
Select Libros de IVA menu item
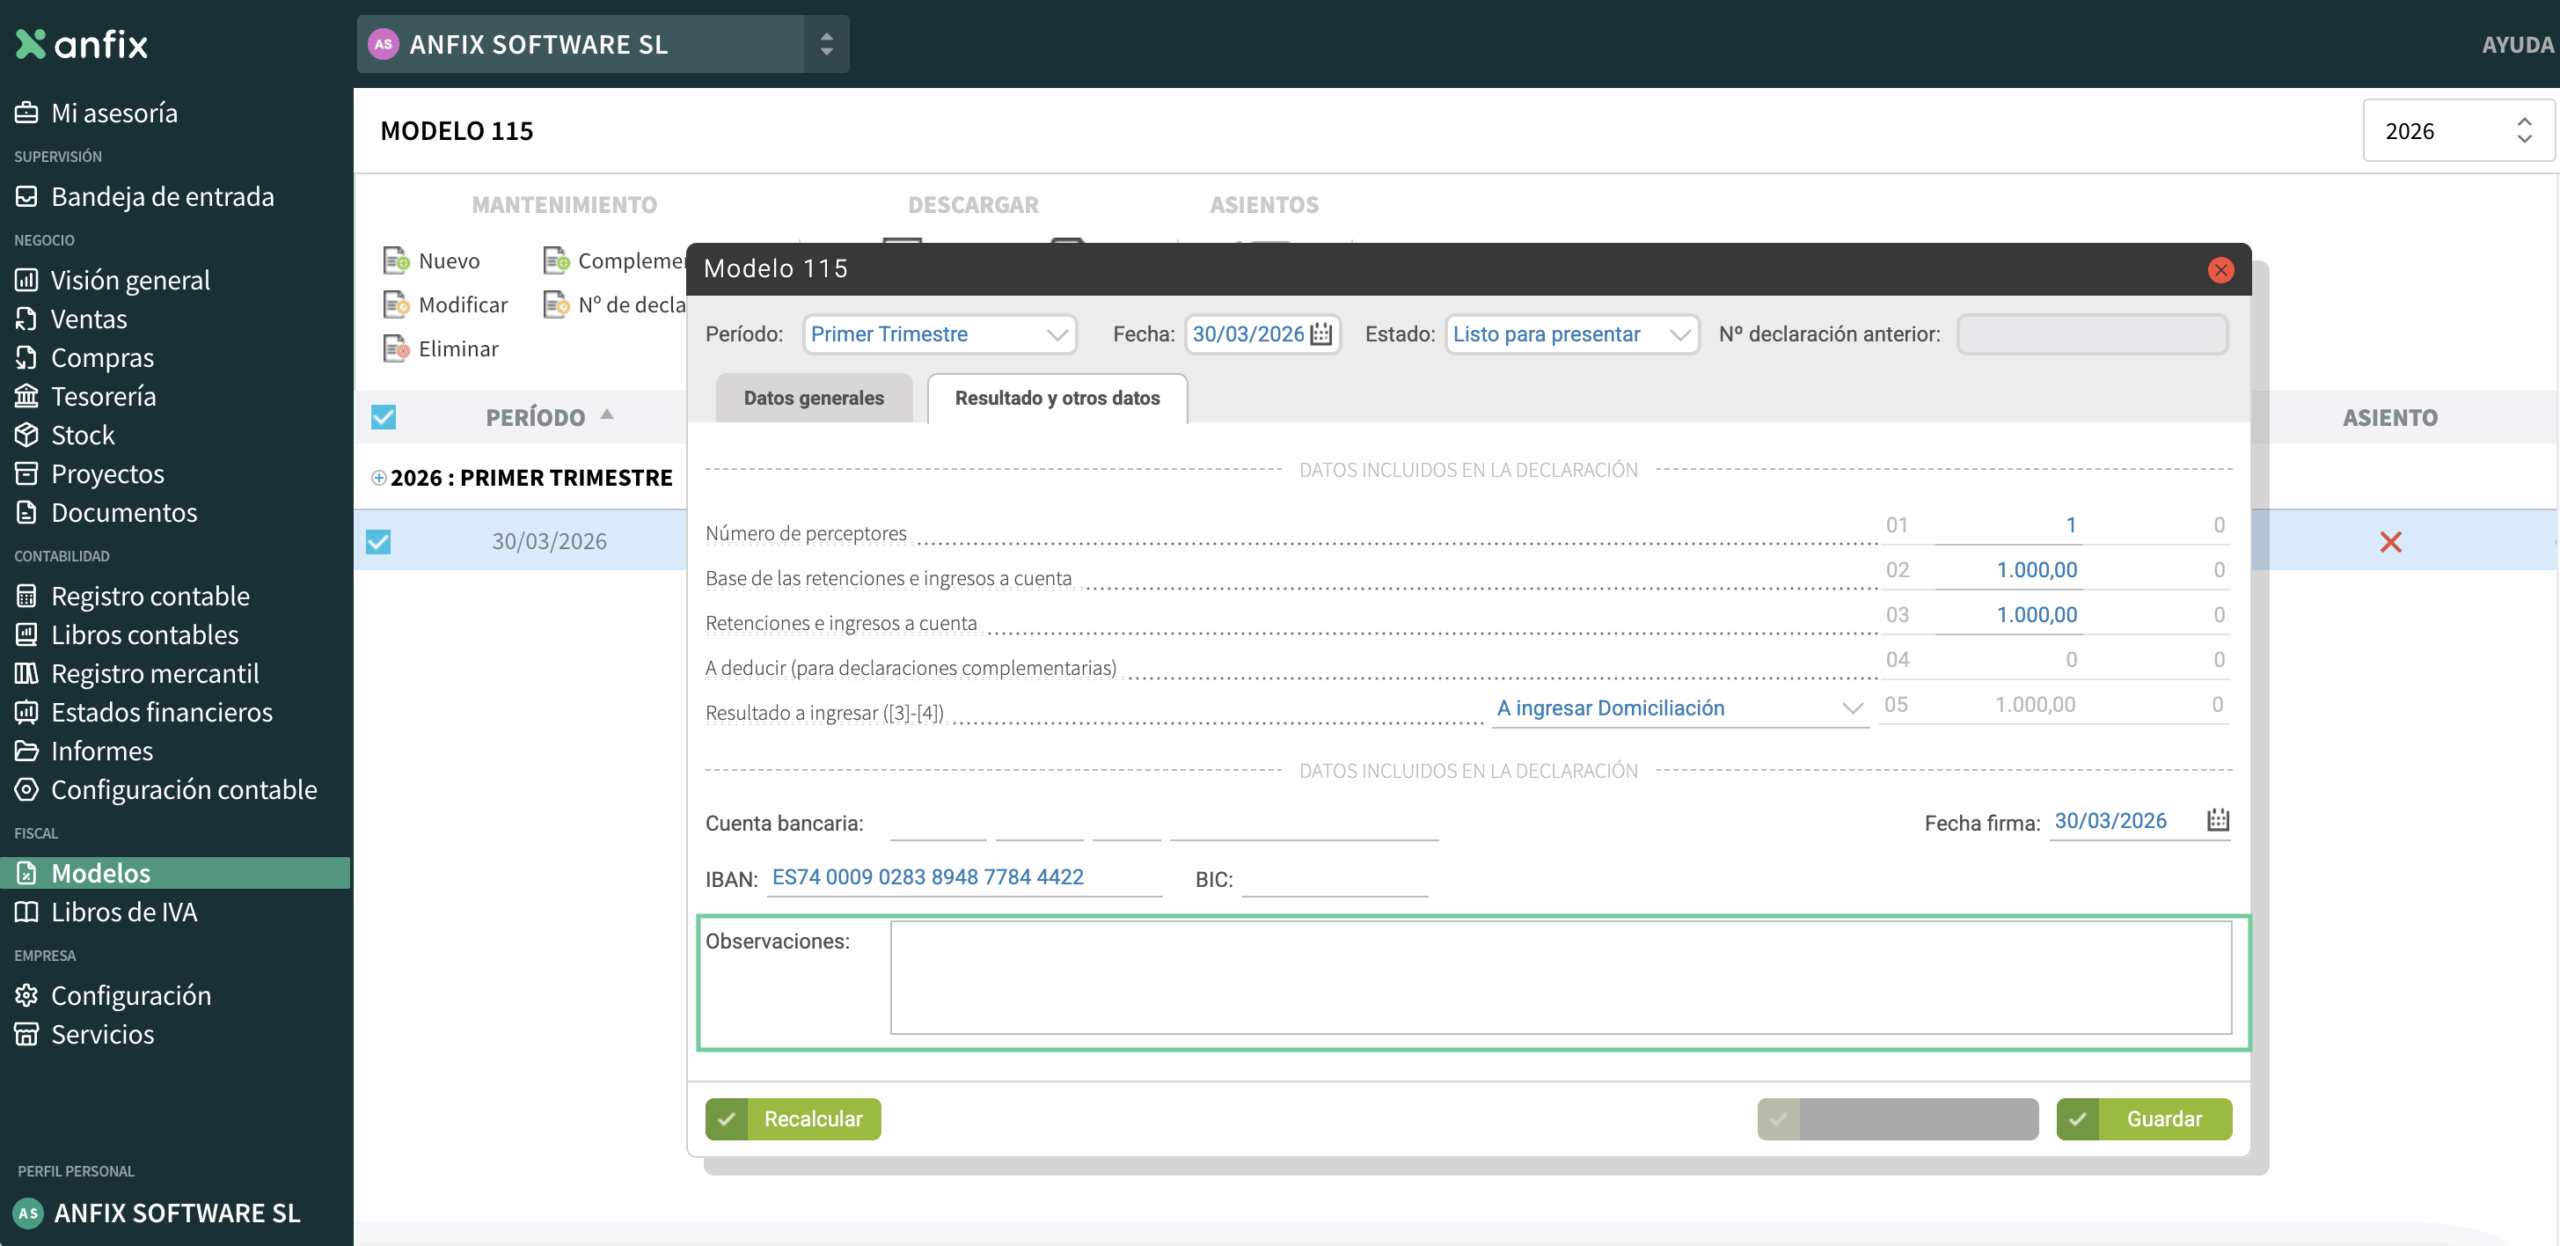124,912
